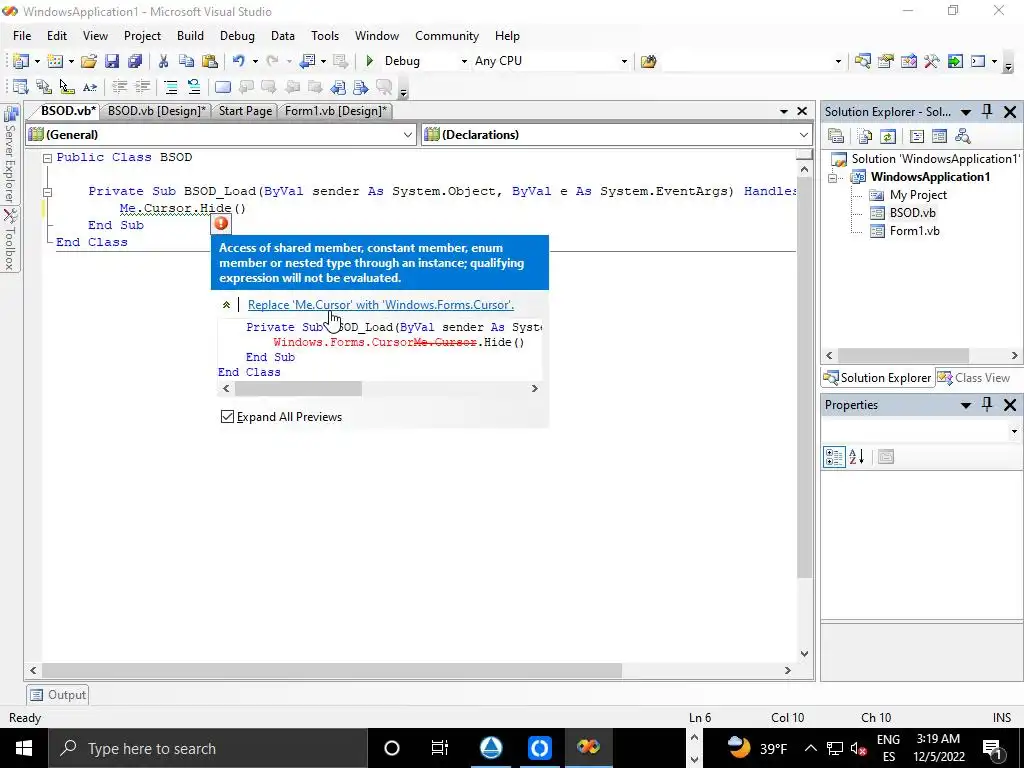Click the New Project toolbar icon
Screen dimensions: 1024x768
coord(21,61)
